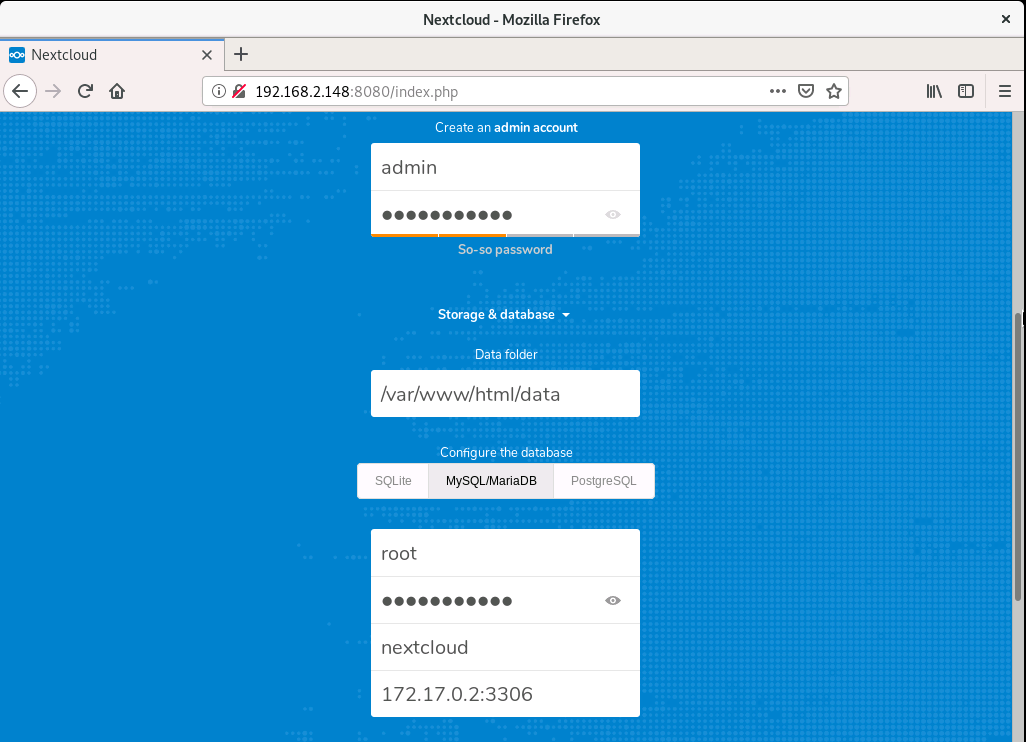1026x742 pixels.
Task: Go back to the previous page
Action: (20, 91)
